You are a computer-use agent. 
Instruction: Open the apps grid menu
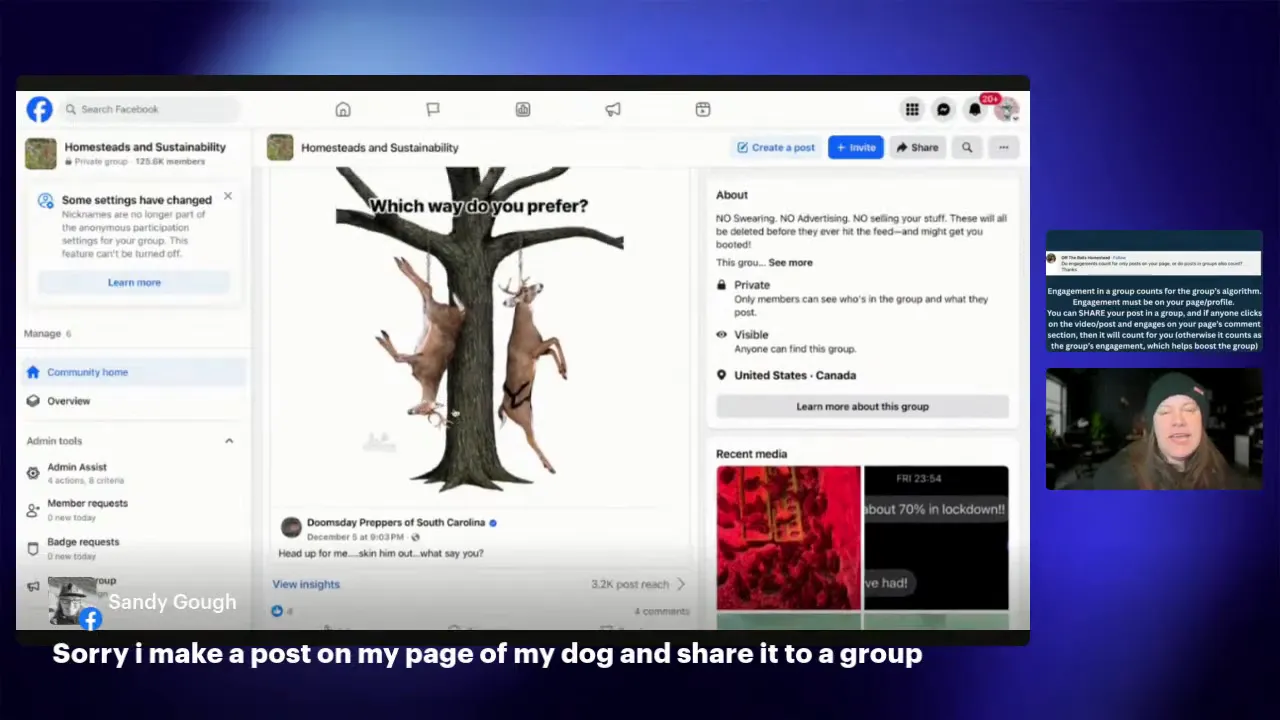click(912, 109)
